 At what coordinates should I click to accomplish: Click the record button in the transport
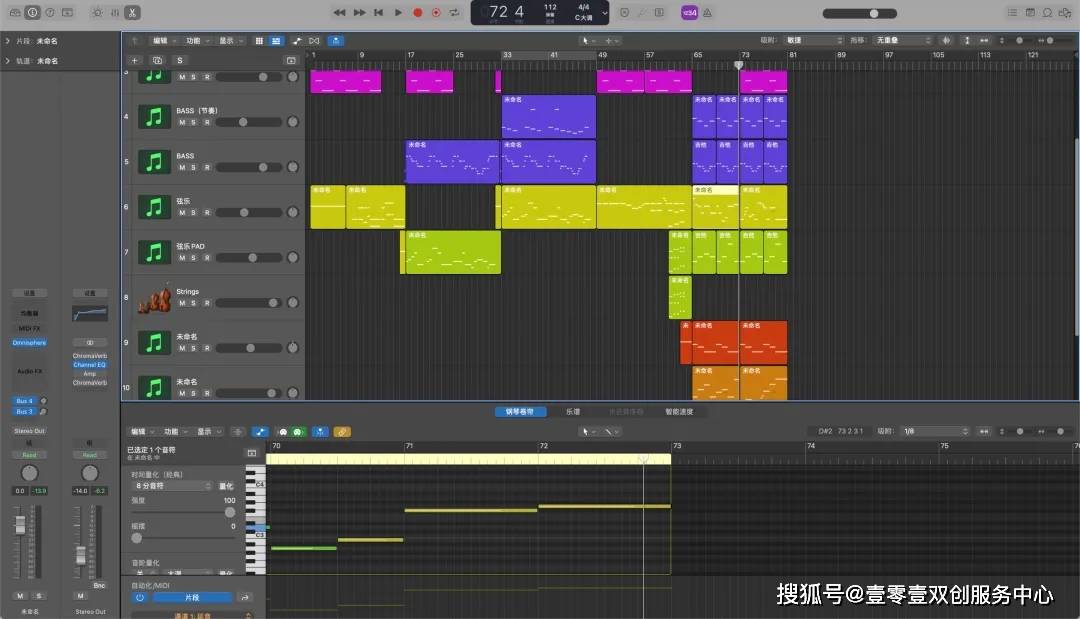tap(418, 13)
